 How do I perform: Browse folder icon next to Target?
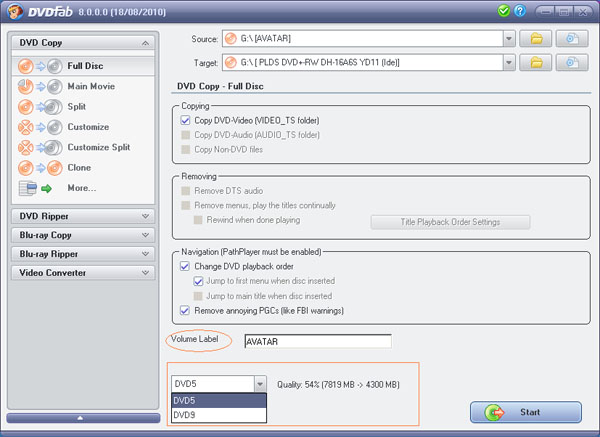click(536, 62)
